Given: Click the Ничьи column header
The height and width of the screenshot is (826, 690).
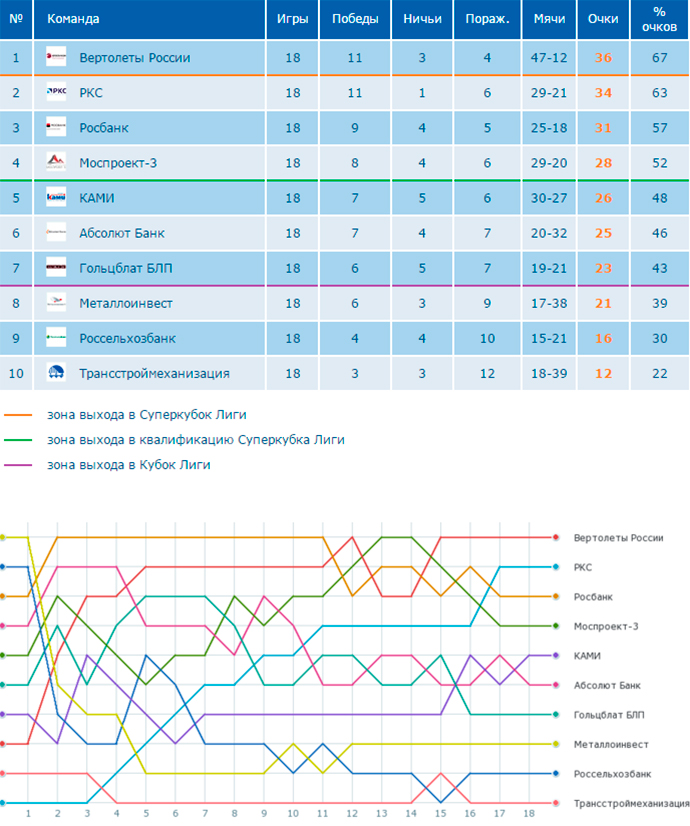Looking at the screenshot, I should pyautogui.click(x=422, y=19).
